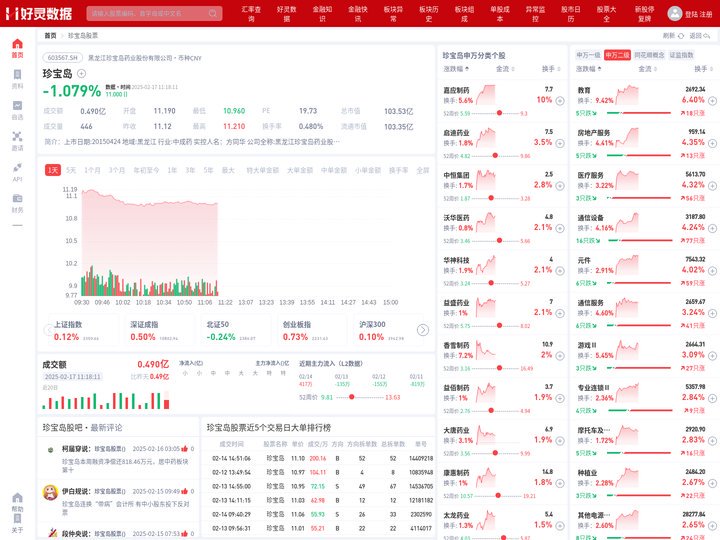
Task: Open the 邀请 icon in the left sidebar
Action: pos(17,136)
